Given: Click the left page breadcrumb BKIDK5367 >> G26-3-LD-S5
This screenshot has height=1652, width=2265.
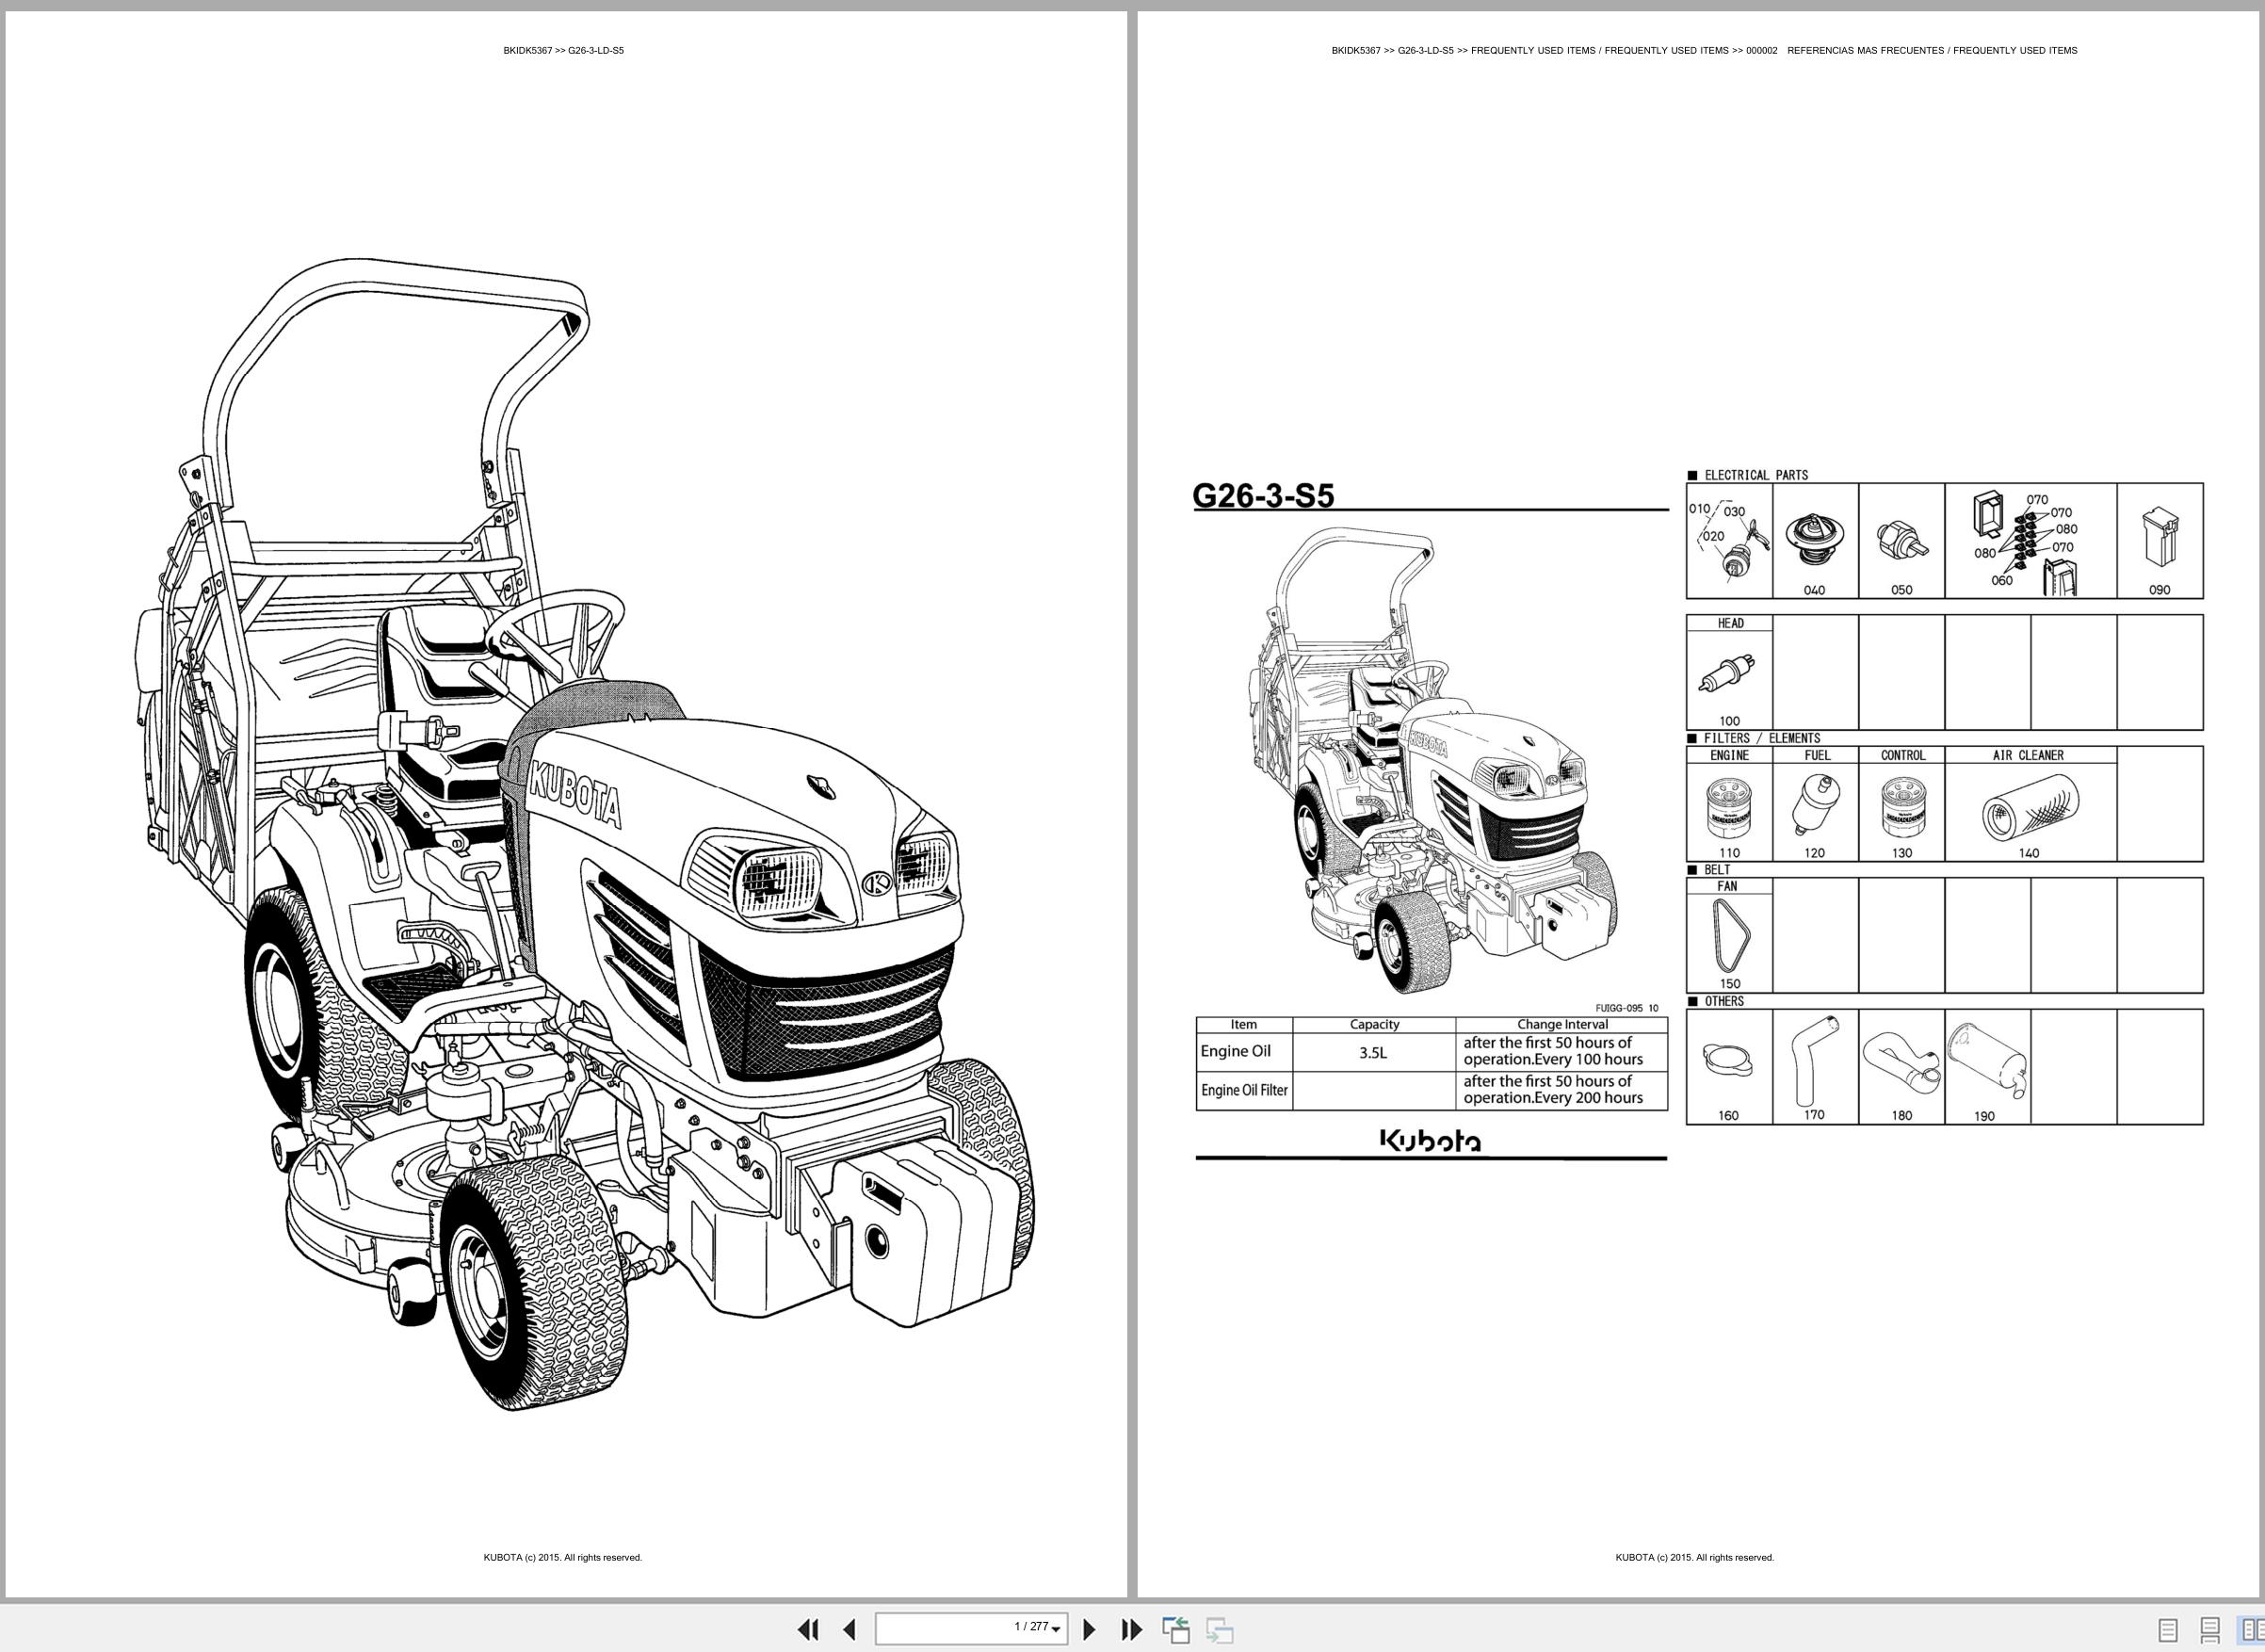Looking at the screenshot, I should pos(563,50).
